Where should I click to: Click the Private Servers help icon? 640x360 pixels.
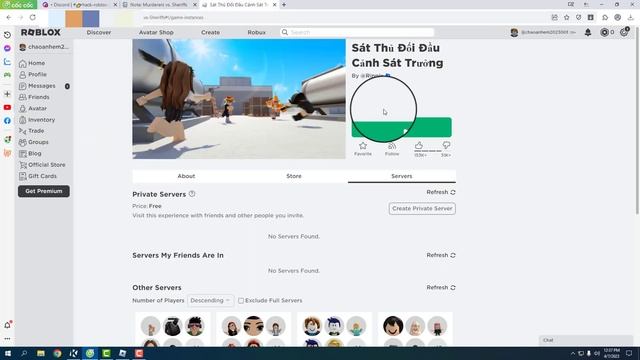(x=192, y=194)
